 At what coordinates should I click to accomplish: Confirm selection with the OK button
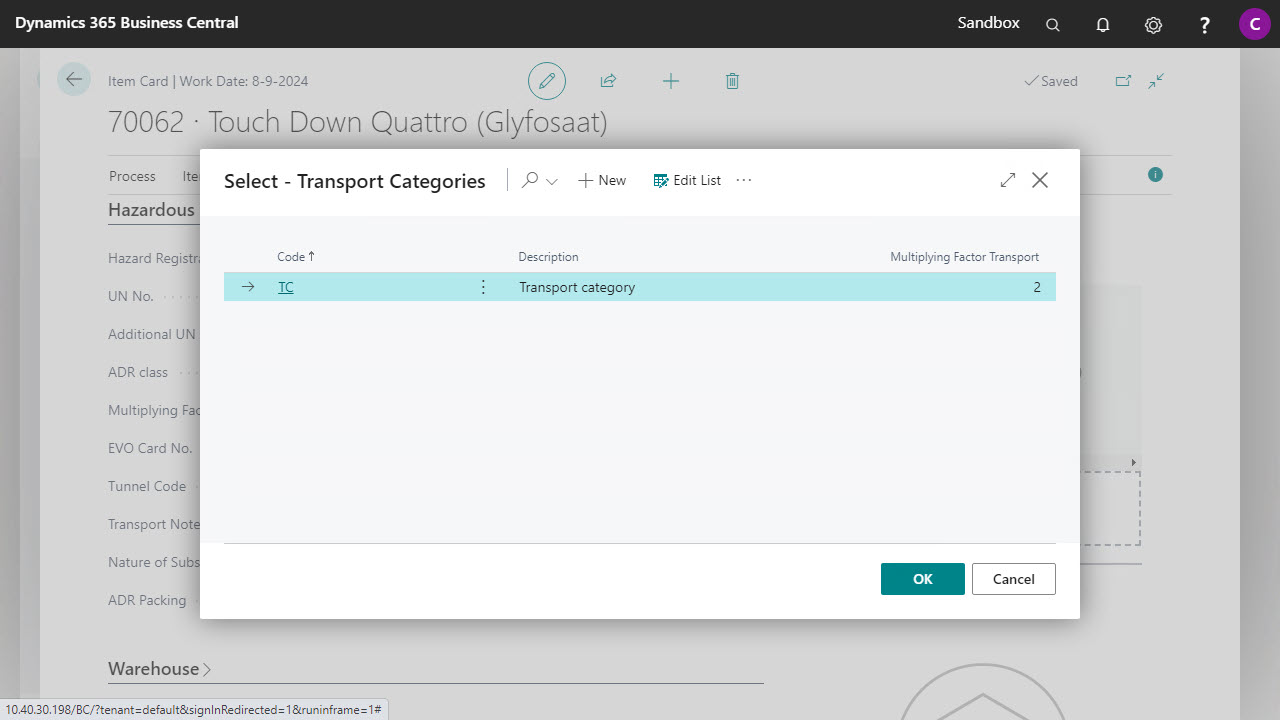[x=922, y=578]
